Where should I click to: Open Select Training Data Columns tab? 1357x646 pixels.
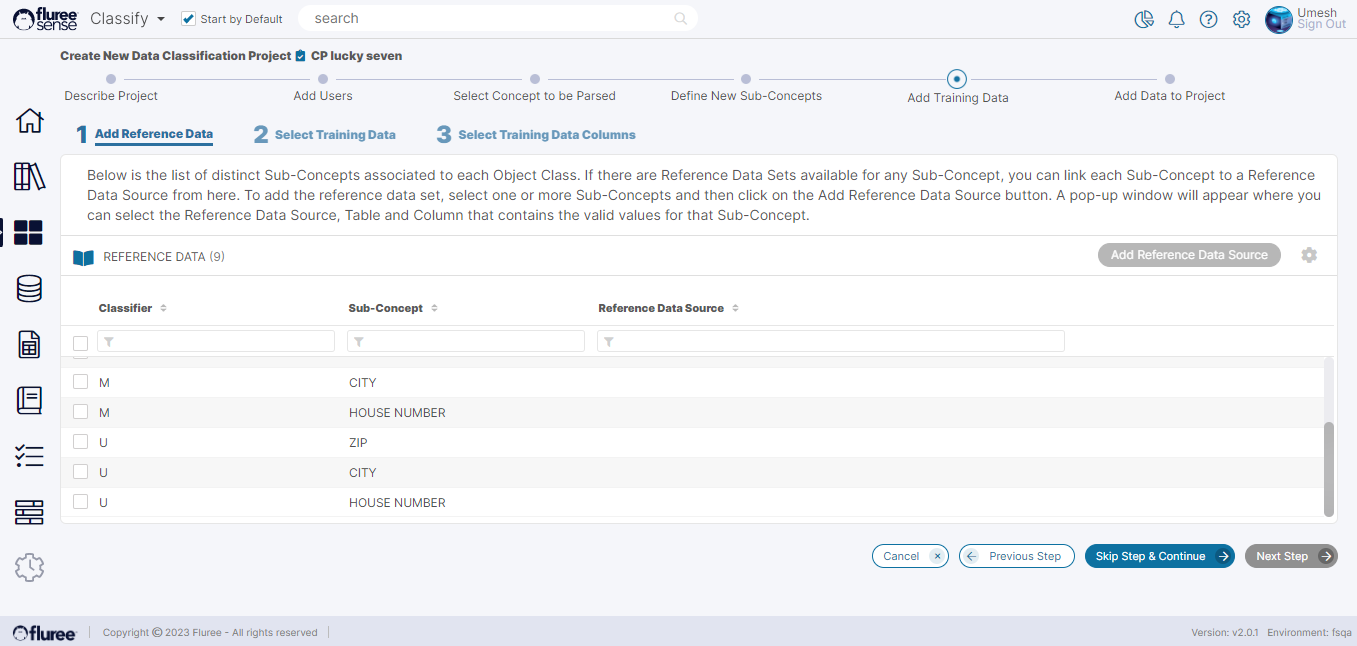coord(546,135)
